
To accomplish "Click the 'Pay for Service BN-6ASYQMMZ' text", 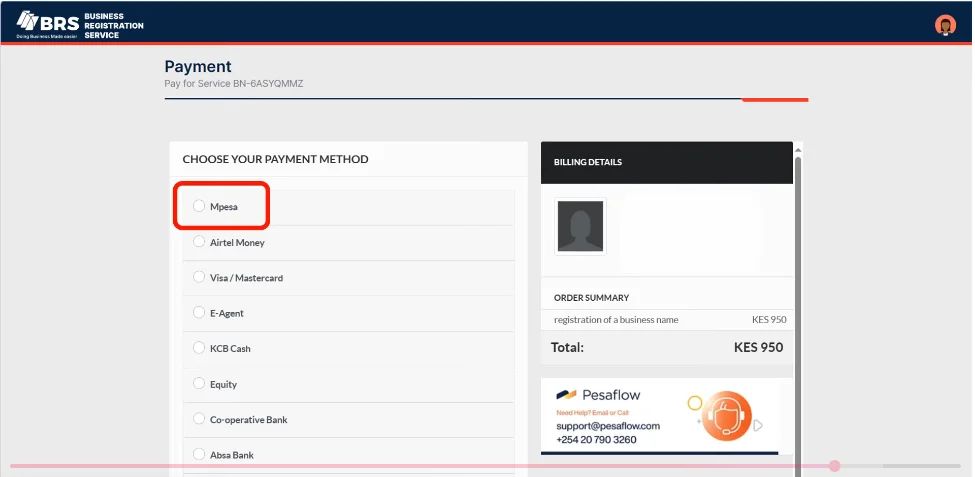I will click(234, 83).
